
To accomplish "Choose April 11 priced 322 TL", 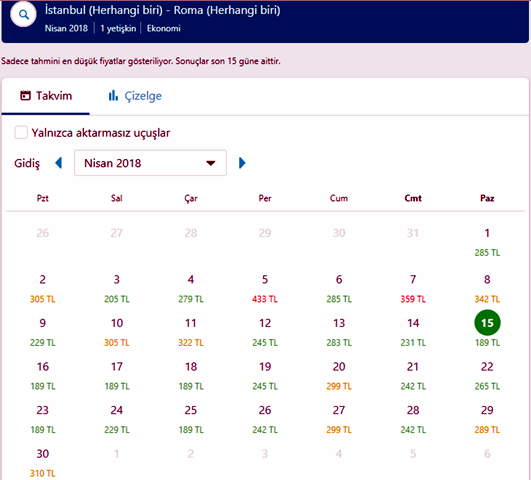I will [x=191, y=332].
